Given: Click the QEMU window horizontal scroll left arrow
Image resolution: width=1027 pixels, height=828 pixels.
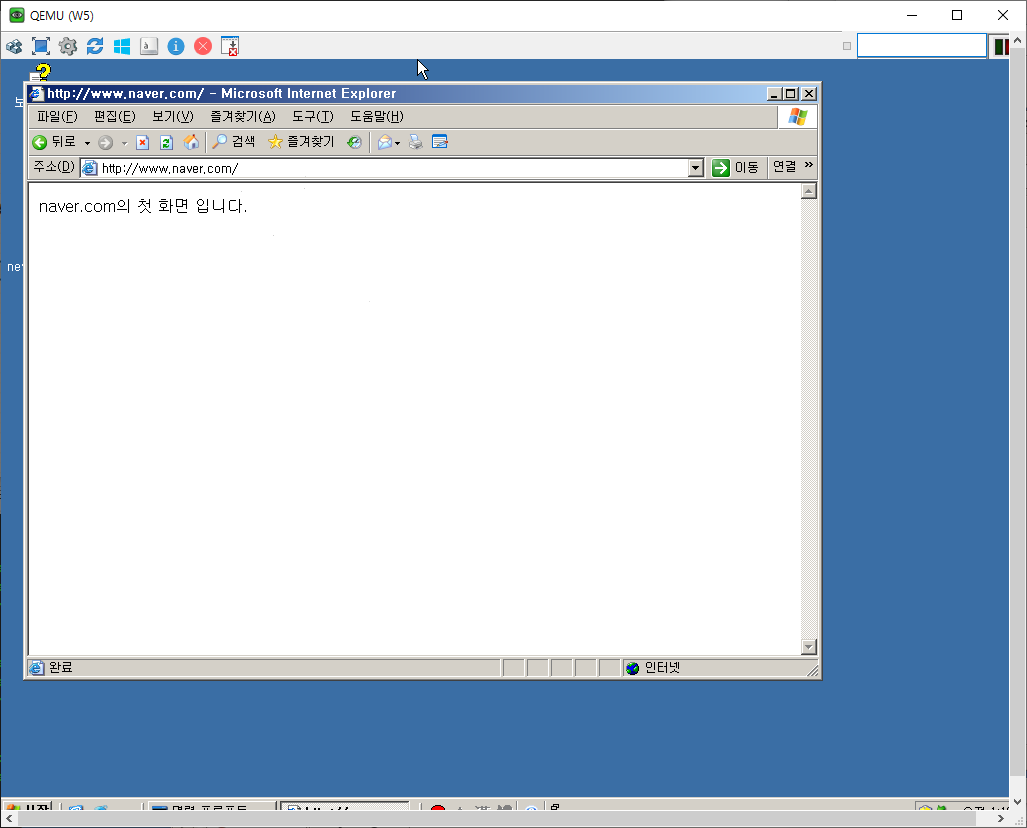Looking at the screenshot, I should (9, 818).
